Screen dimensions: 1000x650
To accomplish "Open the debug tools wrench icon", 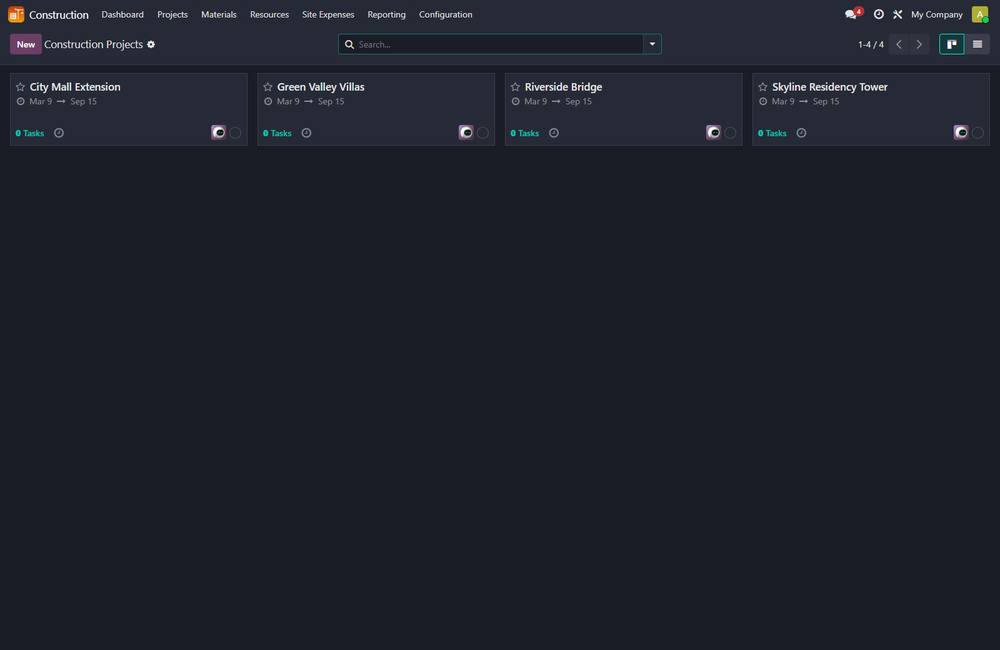I will pos(897,14).
